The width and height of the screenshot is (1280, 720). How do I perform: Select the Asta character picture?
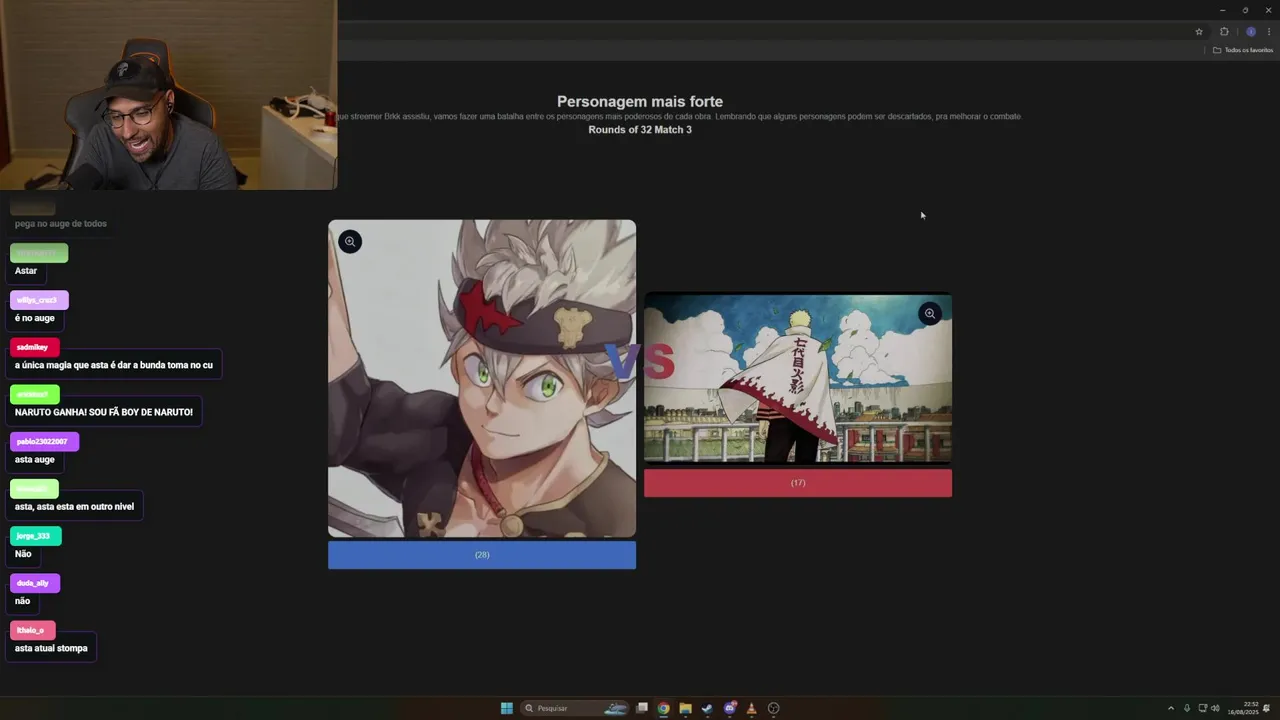click(482, 379)
